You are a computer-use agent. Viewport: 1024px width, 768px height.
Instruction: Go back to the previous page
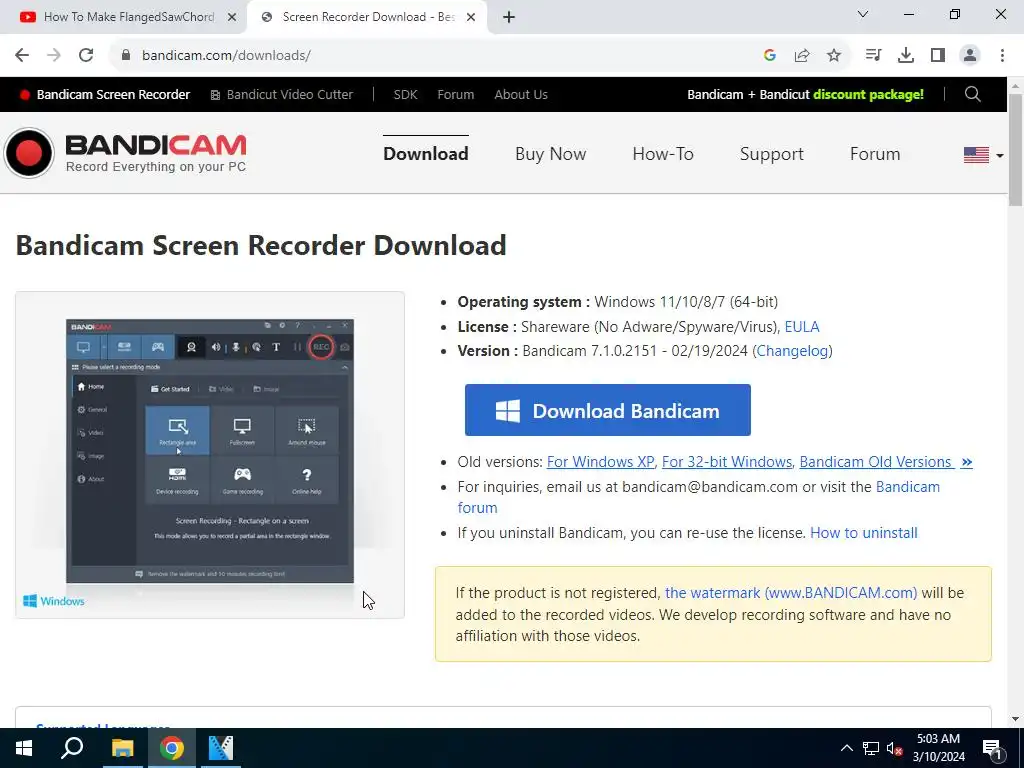[x=22, y=55]
